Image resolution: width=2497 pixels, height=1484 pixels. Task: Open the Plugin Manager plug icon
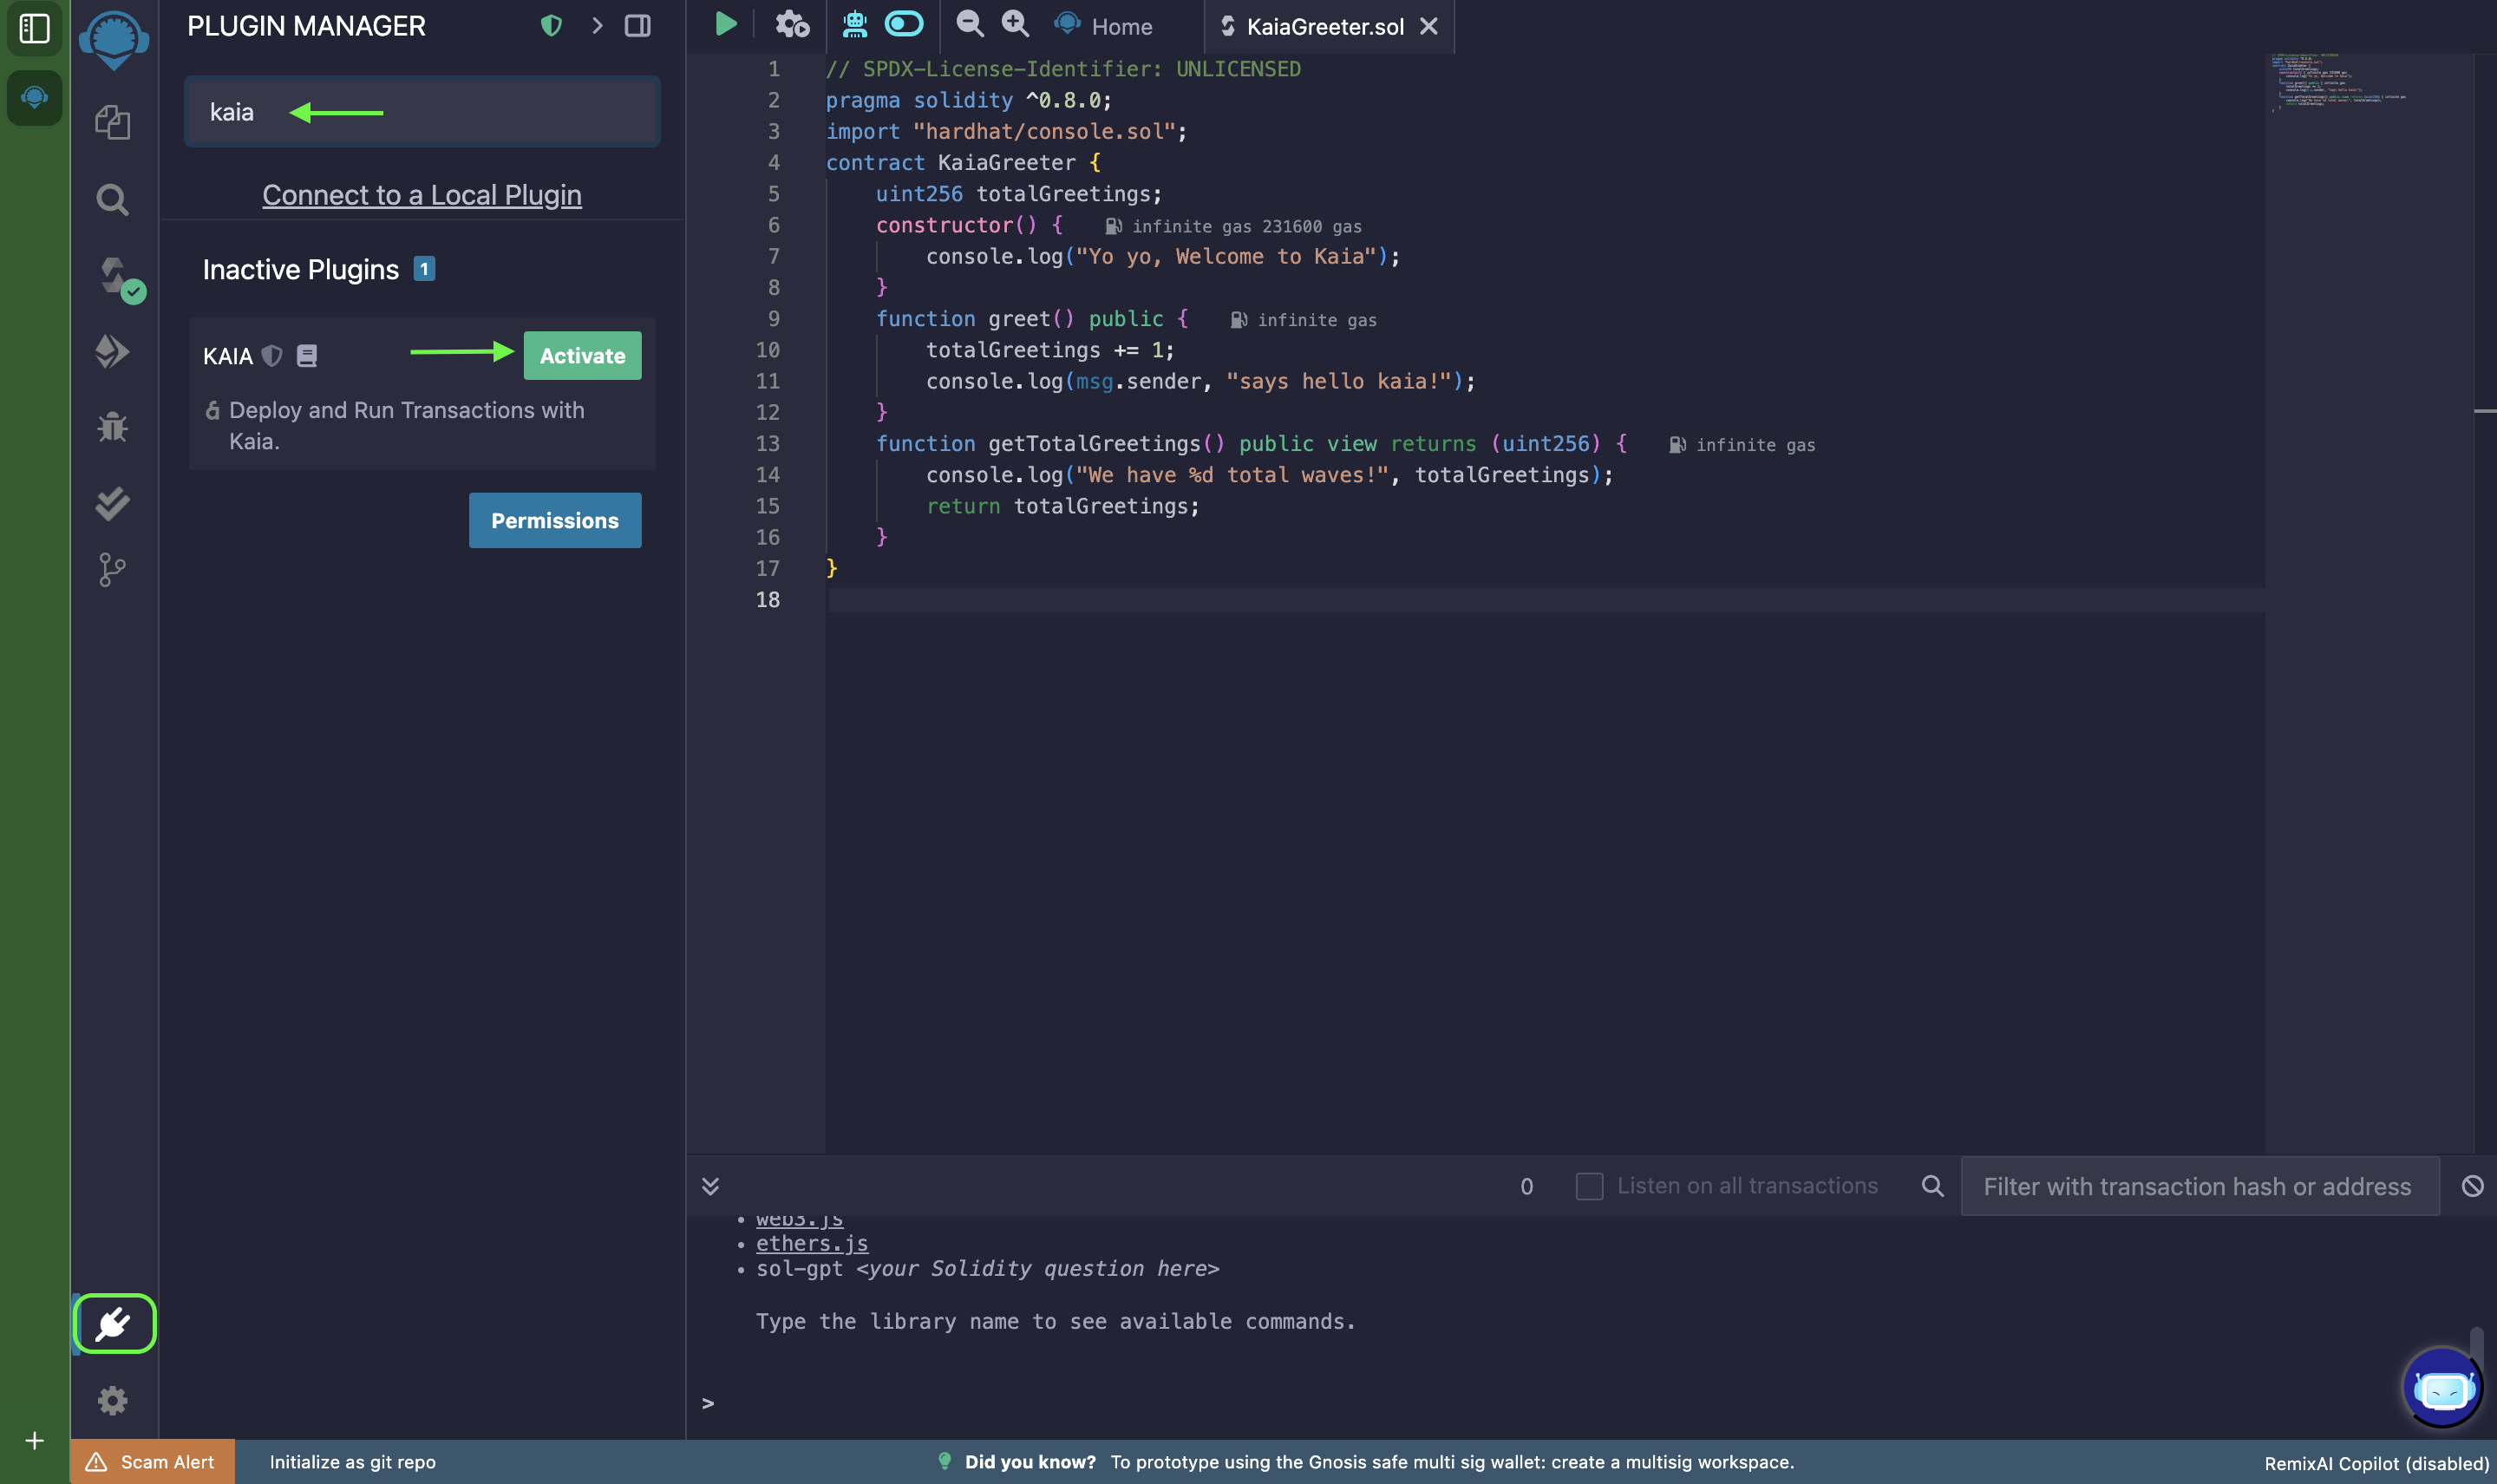click(x=114, y=1324)
